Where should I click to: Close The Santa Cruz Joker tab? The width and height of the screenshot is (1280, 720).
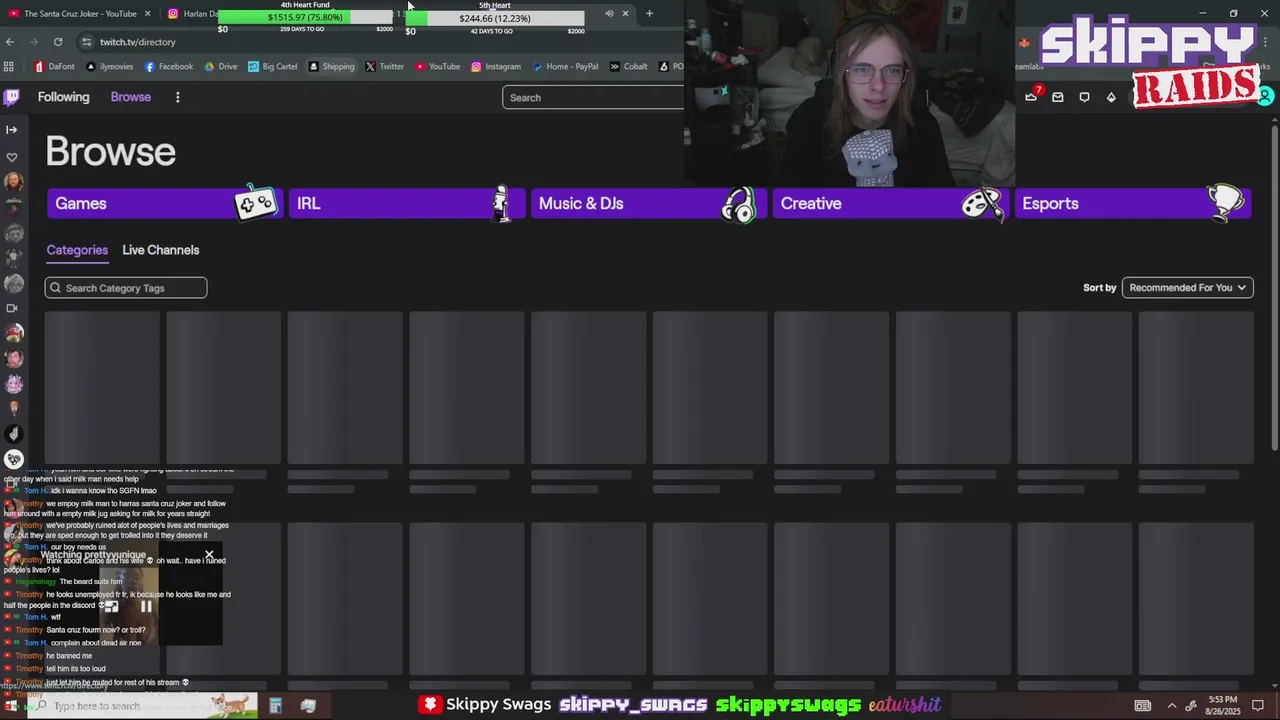click(x=147, y=13)
